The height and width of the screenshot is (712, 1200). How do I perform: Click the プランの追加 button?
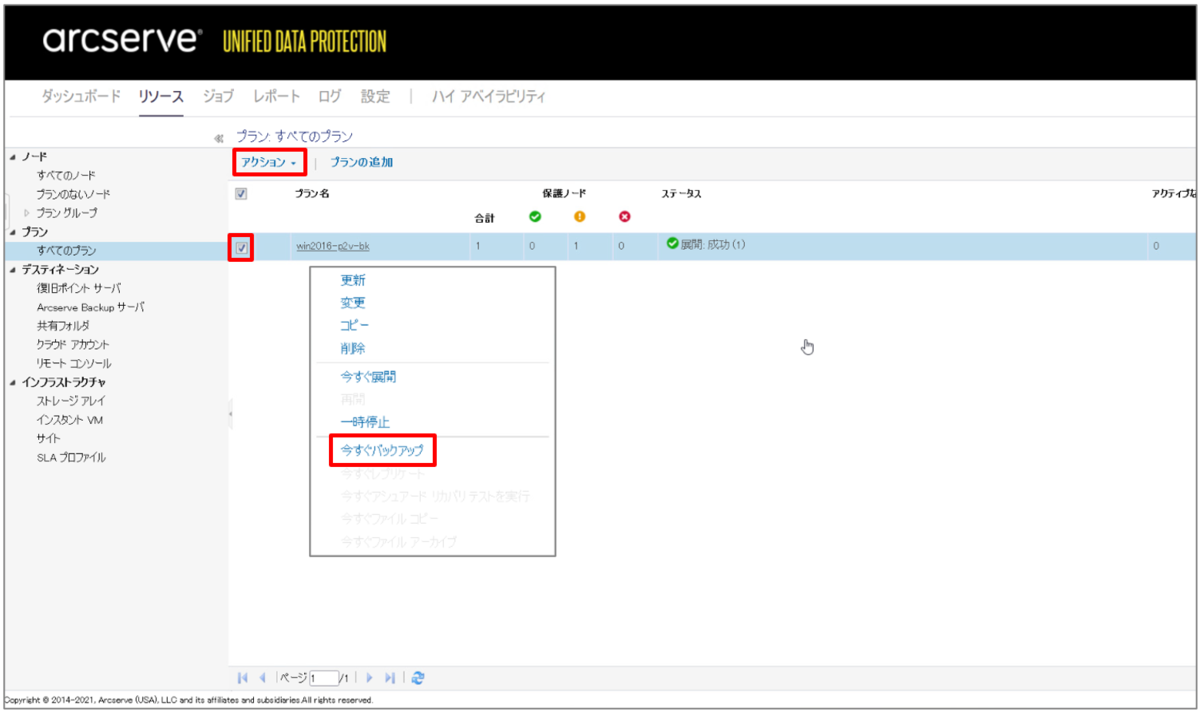point(361,162)
